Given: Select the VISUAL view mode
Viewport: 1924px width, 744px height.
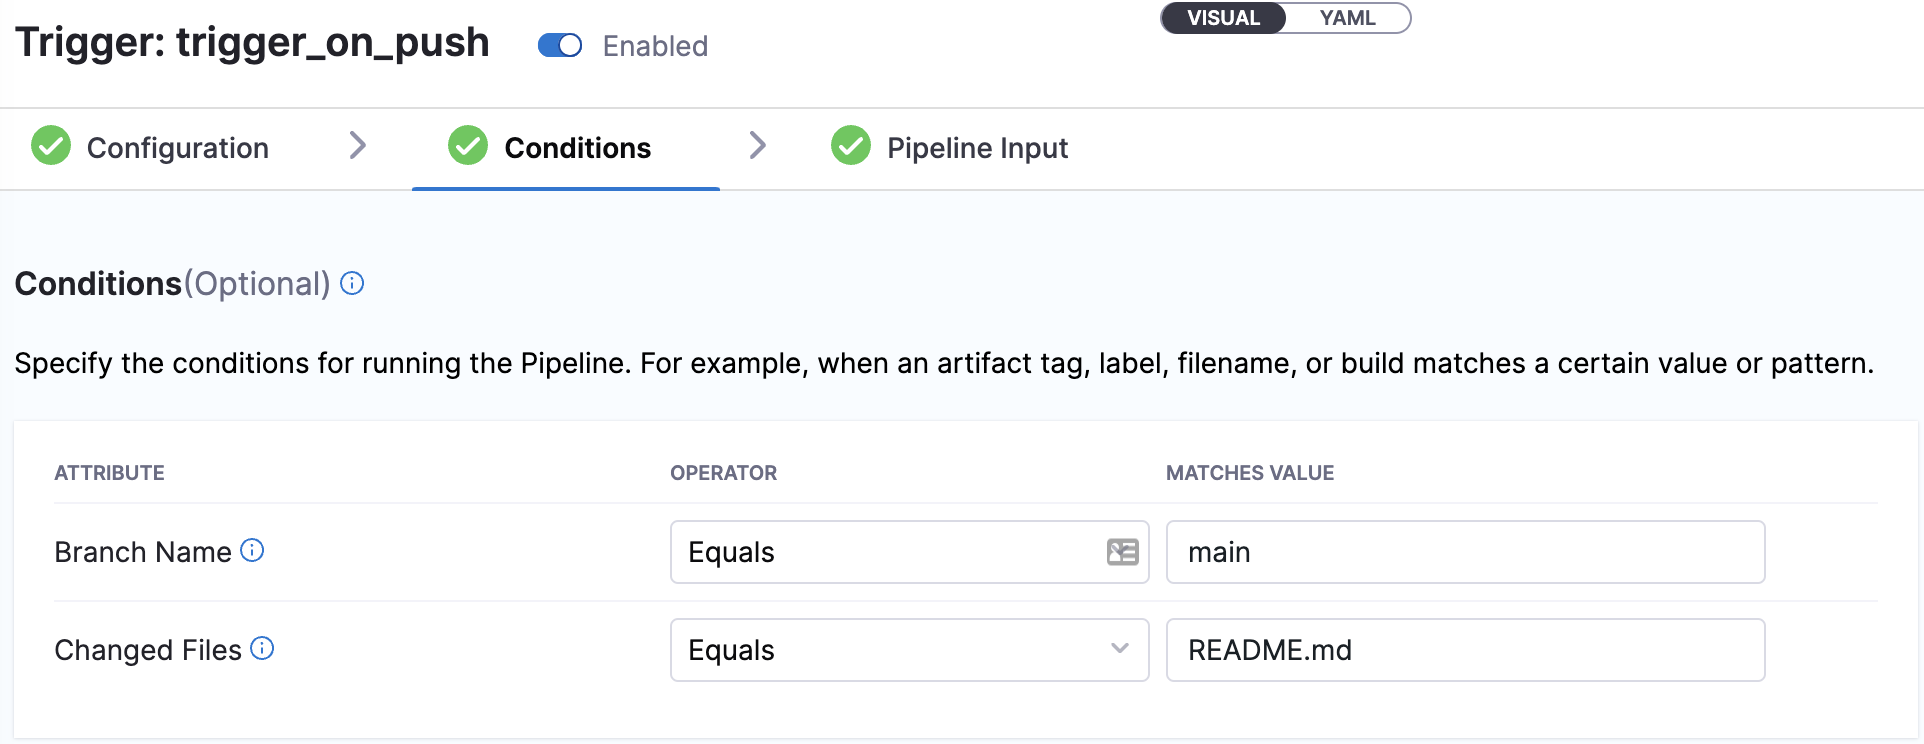Looking at the screenshot, I should 1223,18.
